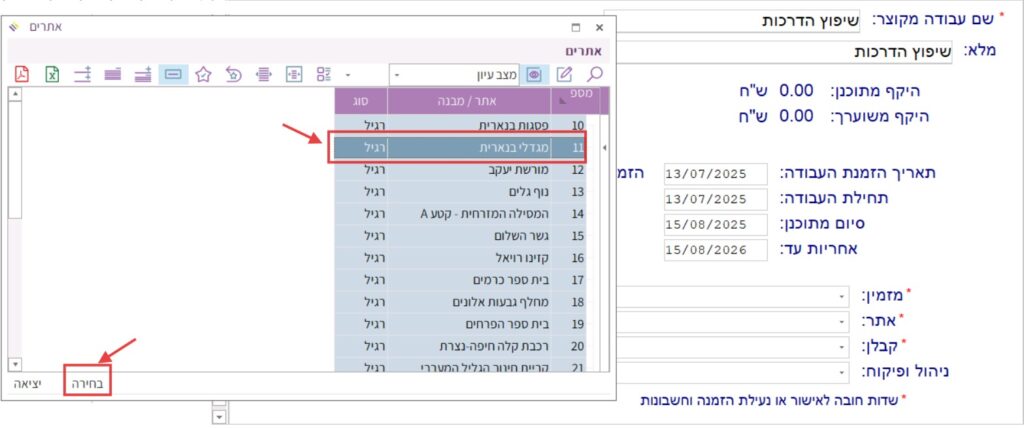Export the list to Excel
Viewport: 1024px width, 428px height.
coord(52,74)
